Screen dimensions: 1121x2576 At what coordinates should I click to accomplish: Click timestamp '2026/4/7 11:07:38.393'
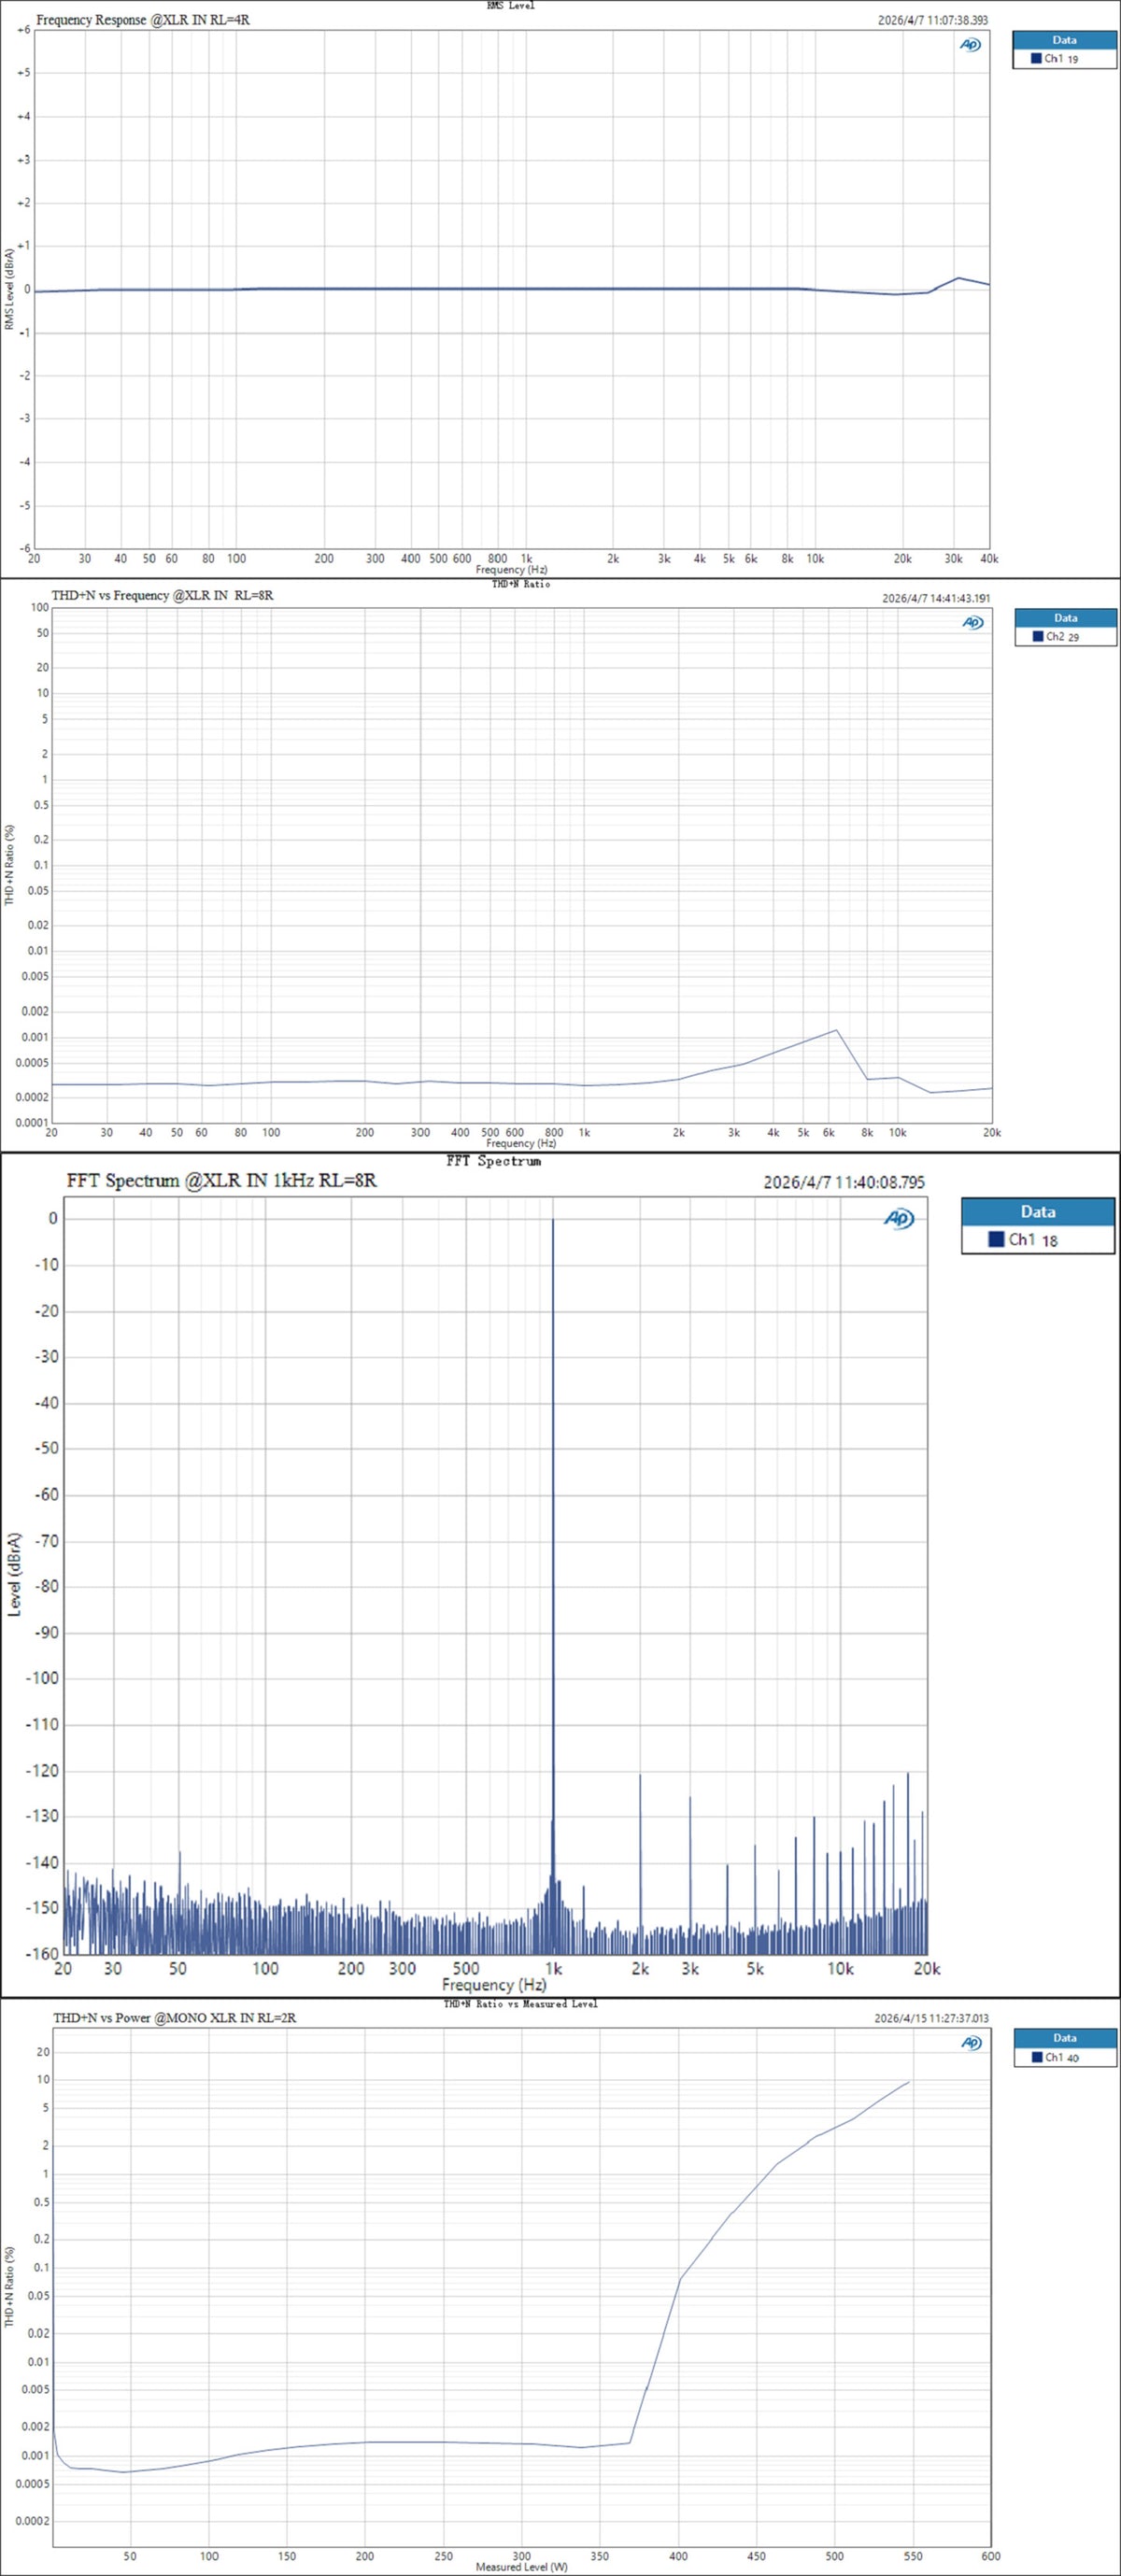point(933,20)
